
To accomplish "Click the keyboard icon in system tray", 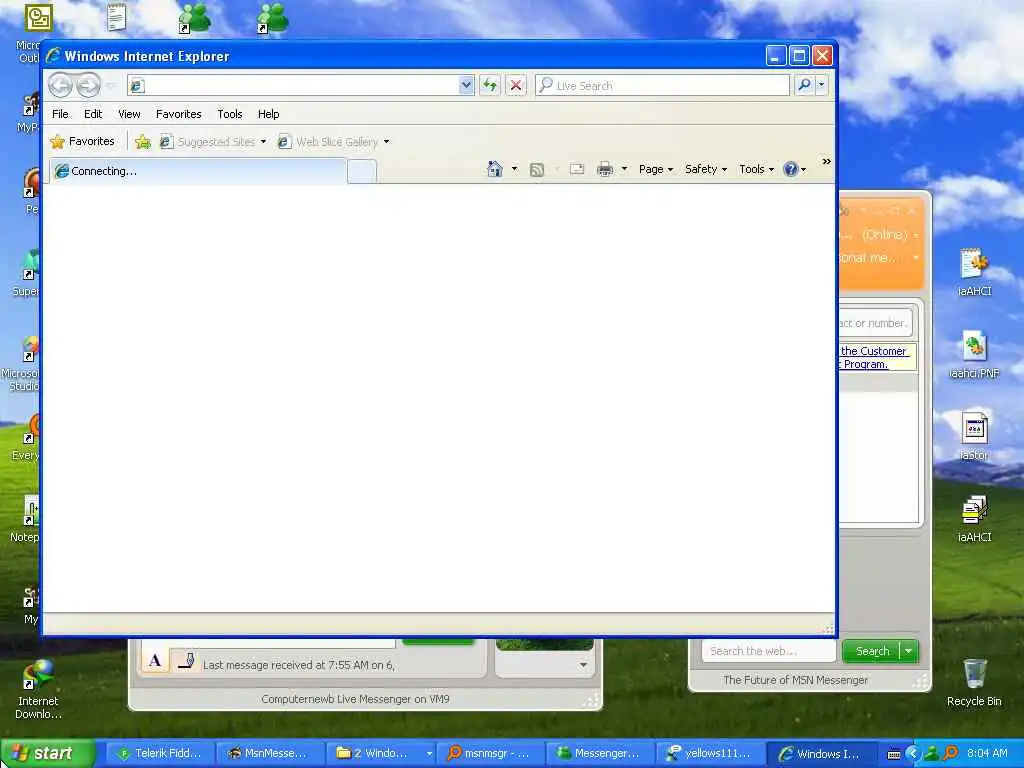I will click(894, 754).
